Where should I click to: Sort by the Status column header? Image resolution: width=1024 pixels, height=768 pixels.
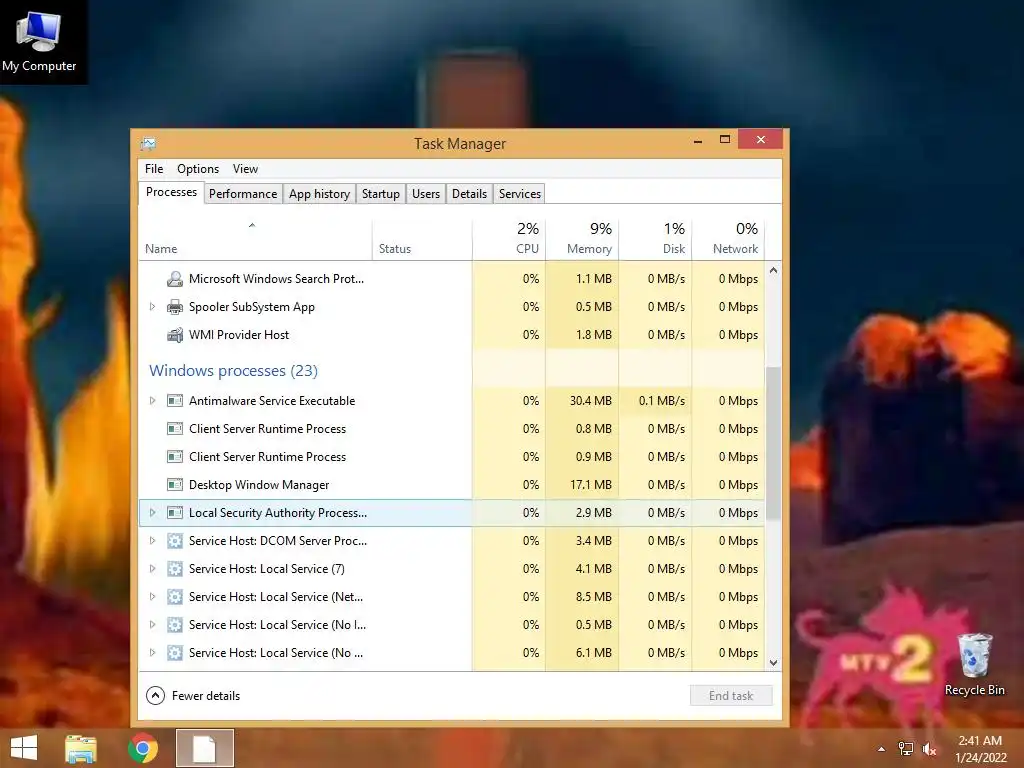[x=422, y=238]
